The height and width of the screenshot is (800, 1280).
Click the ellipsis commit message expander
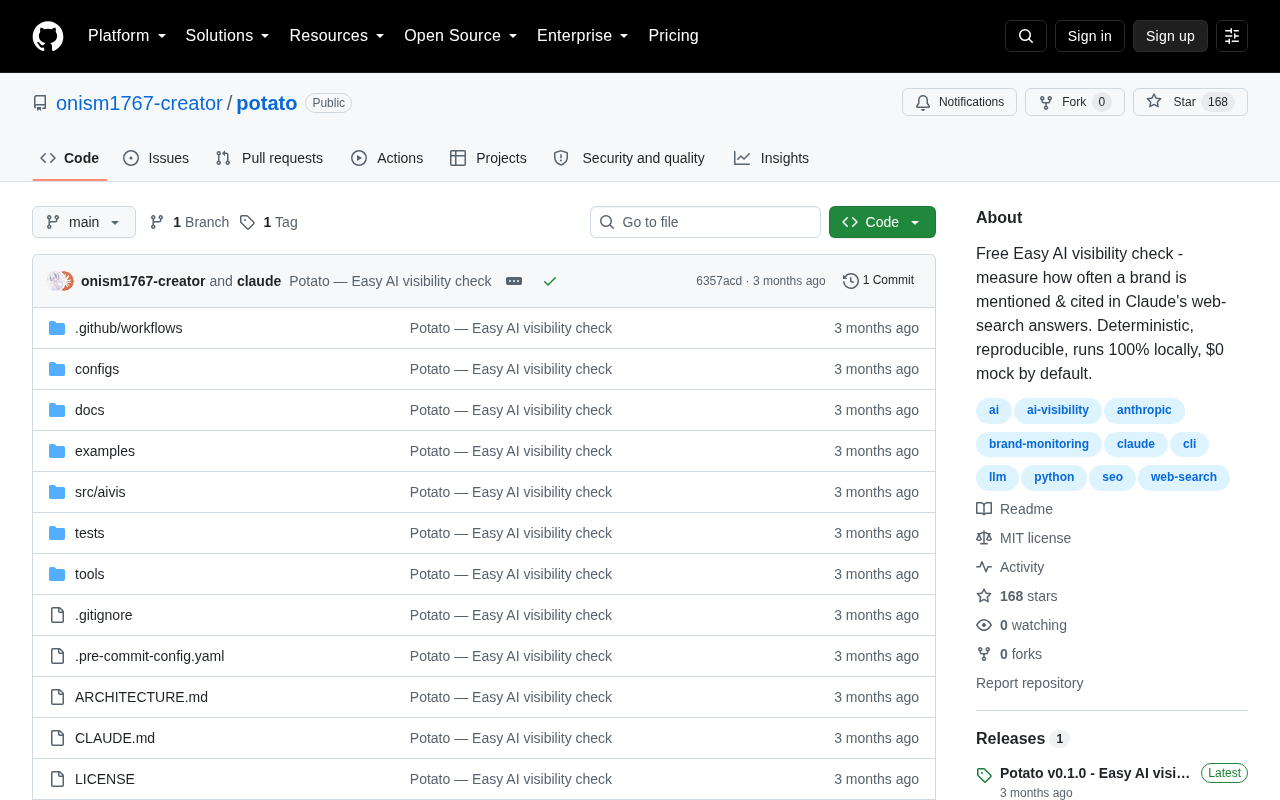tap(514, 281)
